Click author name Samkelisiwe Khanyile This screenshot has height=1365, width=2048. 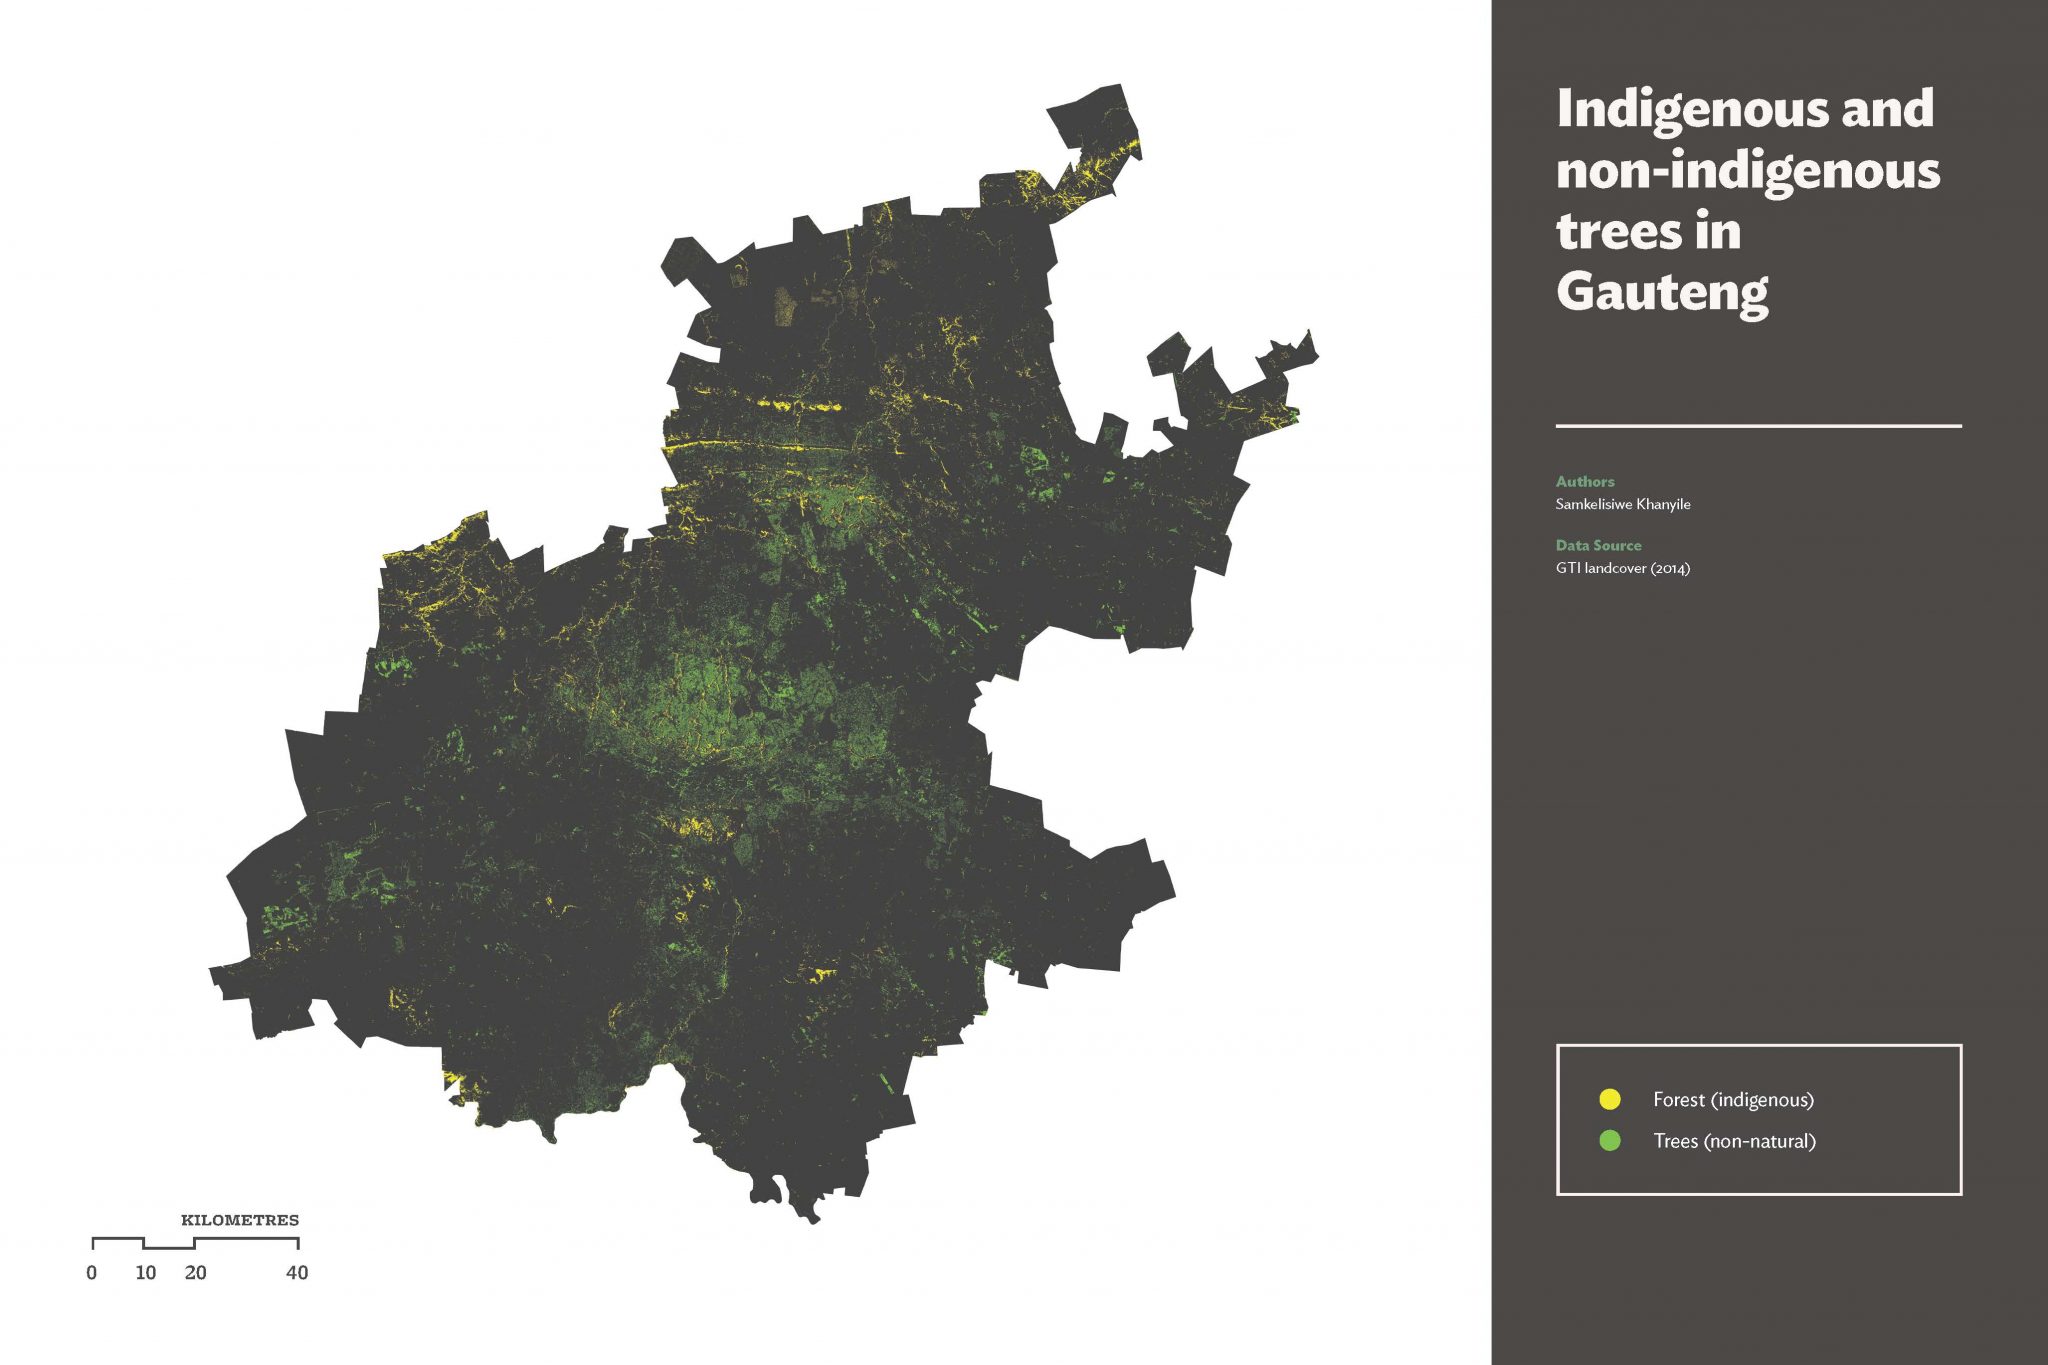pos(1622,504)
